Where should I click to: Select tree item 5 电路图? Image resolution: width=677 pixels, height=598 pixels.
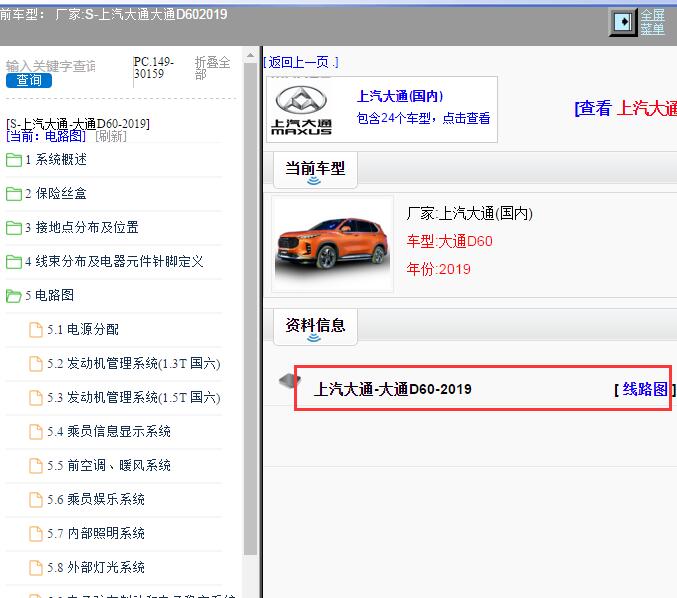[x=50, y=295]
